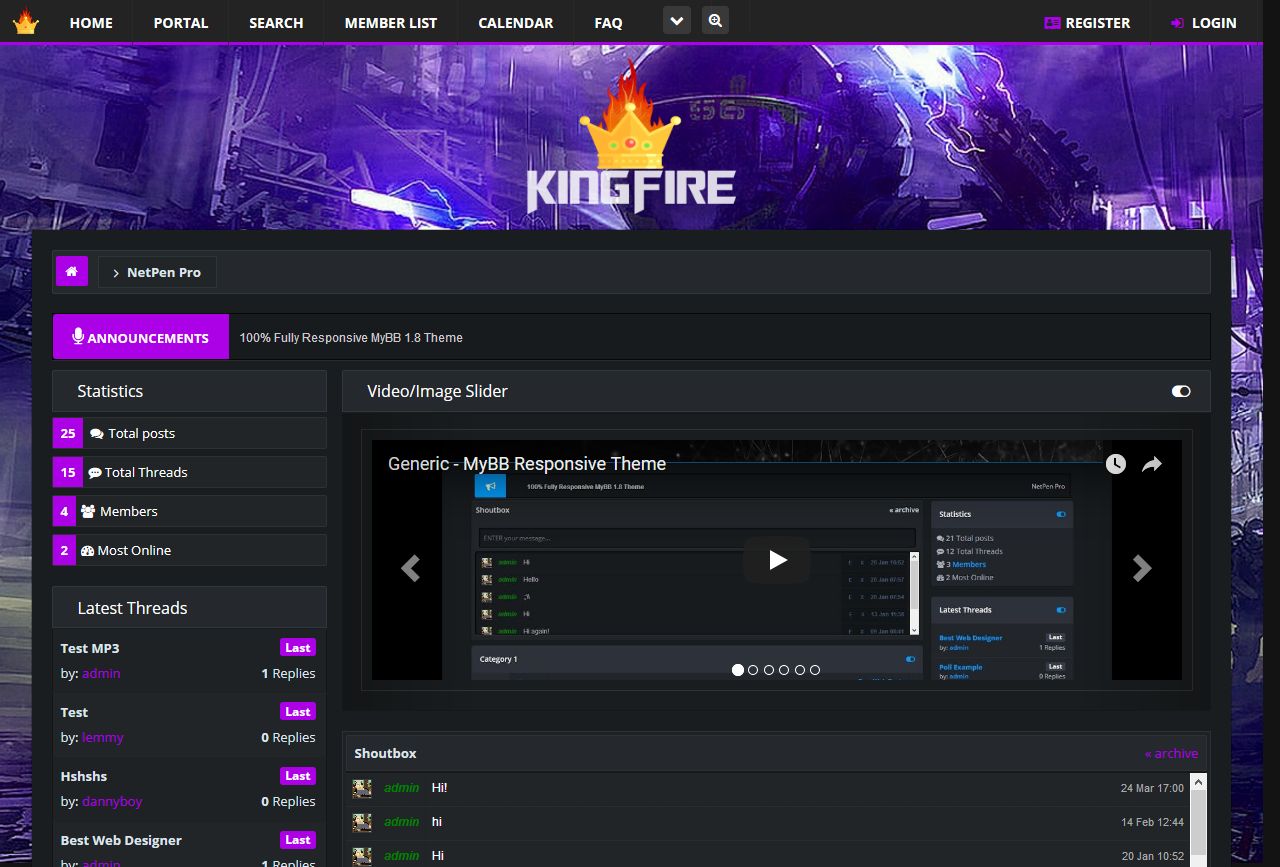Viewport: 1280px width, 867px height.
Task: Open the PORTAL menu item
Action: (x=181, y=22)
